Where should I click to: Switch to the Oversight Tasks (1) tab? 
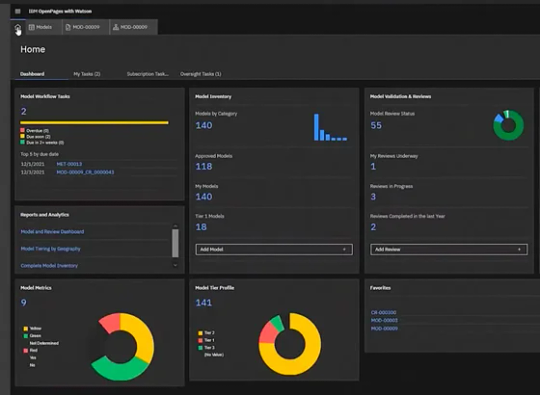click(201, 74)
